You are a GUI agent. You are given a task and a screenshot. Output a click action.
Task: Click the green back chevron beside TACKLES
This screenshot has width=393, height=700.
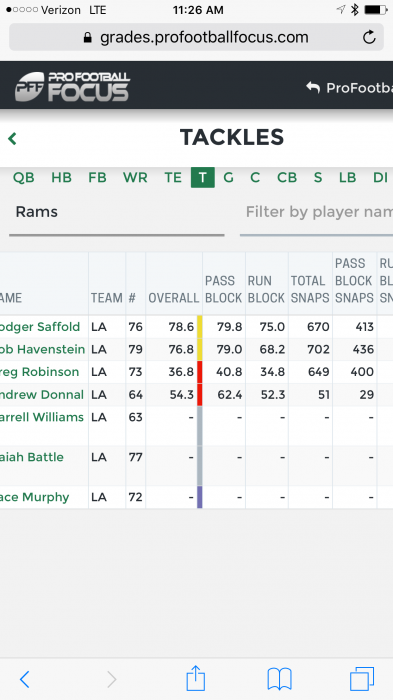point(13,138)
